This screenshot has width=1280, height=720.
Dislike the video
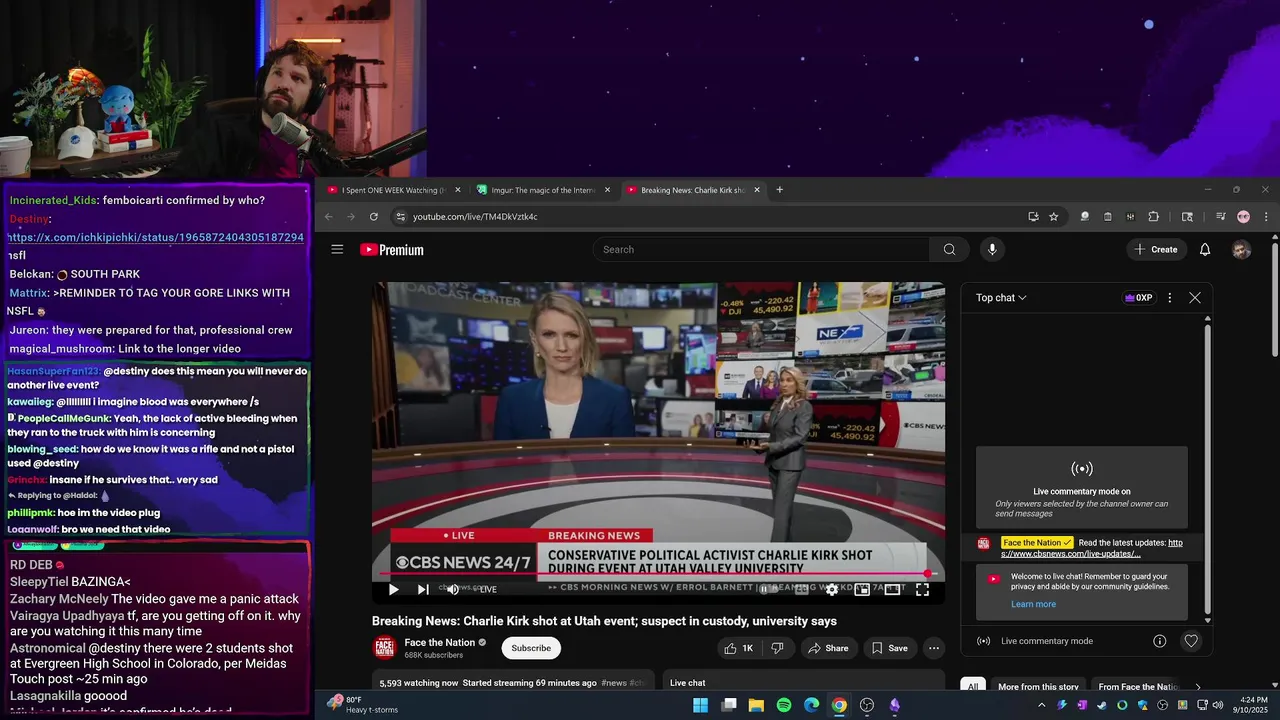[778, 648]
